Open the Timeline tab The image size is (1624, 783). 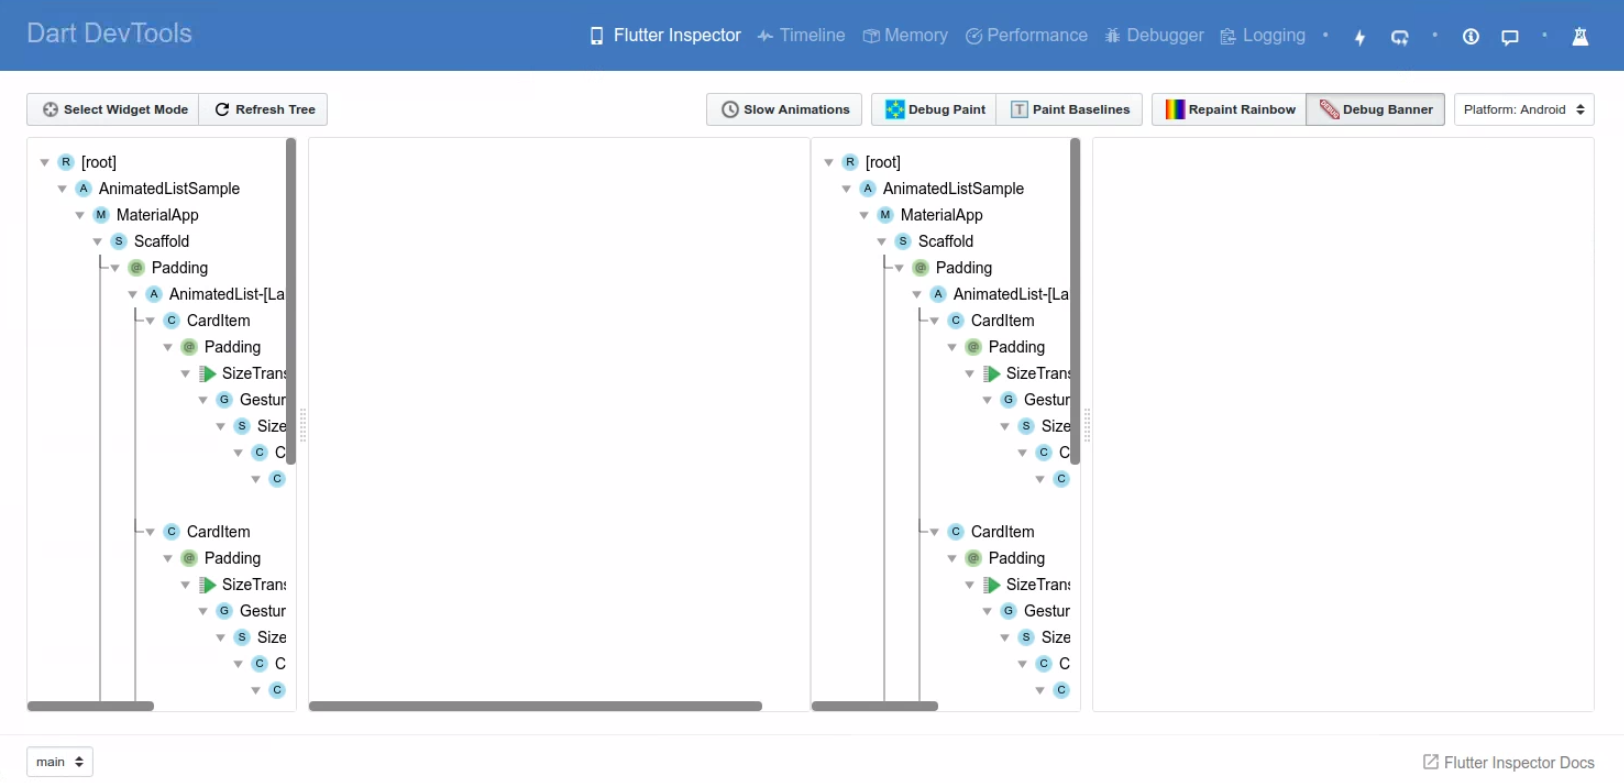[x=801, y=36]
